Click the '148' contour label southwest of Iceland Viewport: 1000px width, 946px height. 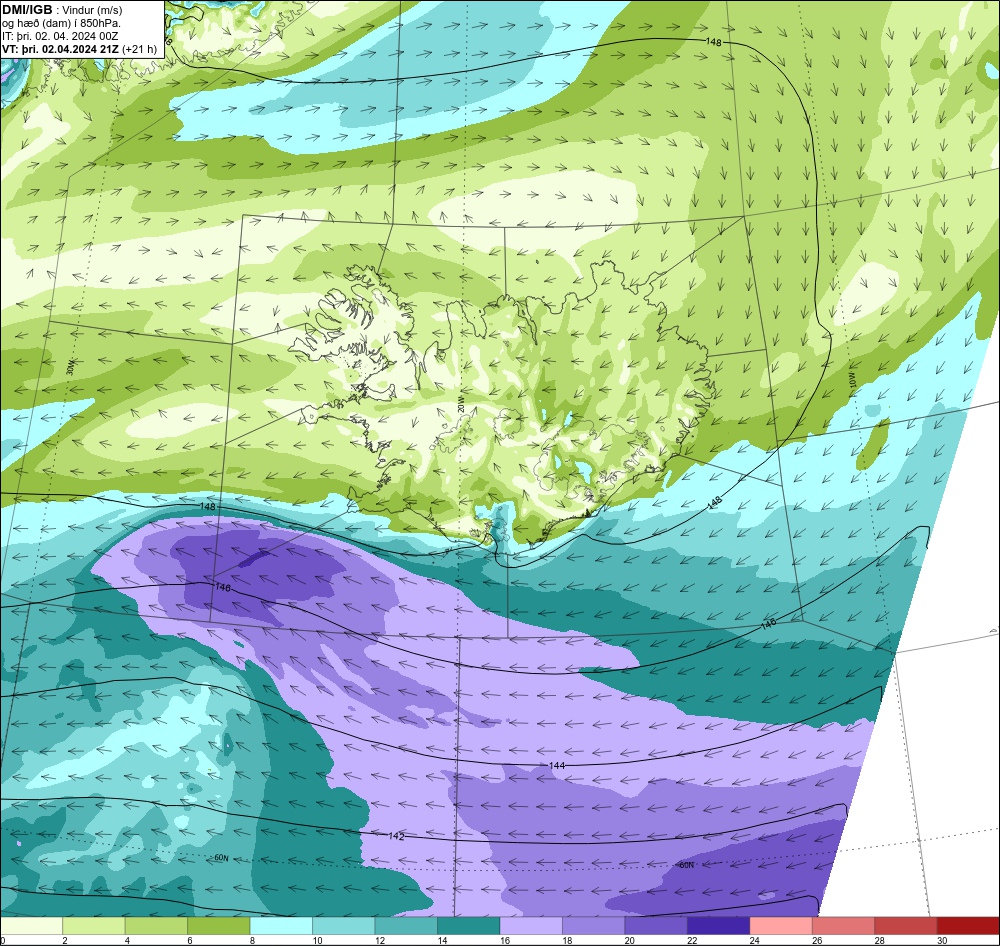pos(207,506)
